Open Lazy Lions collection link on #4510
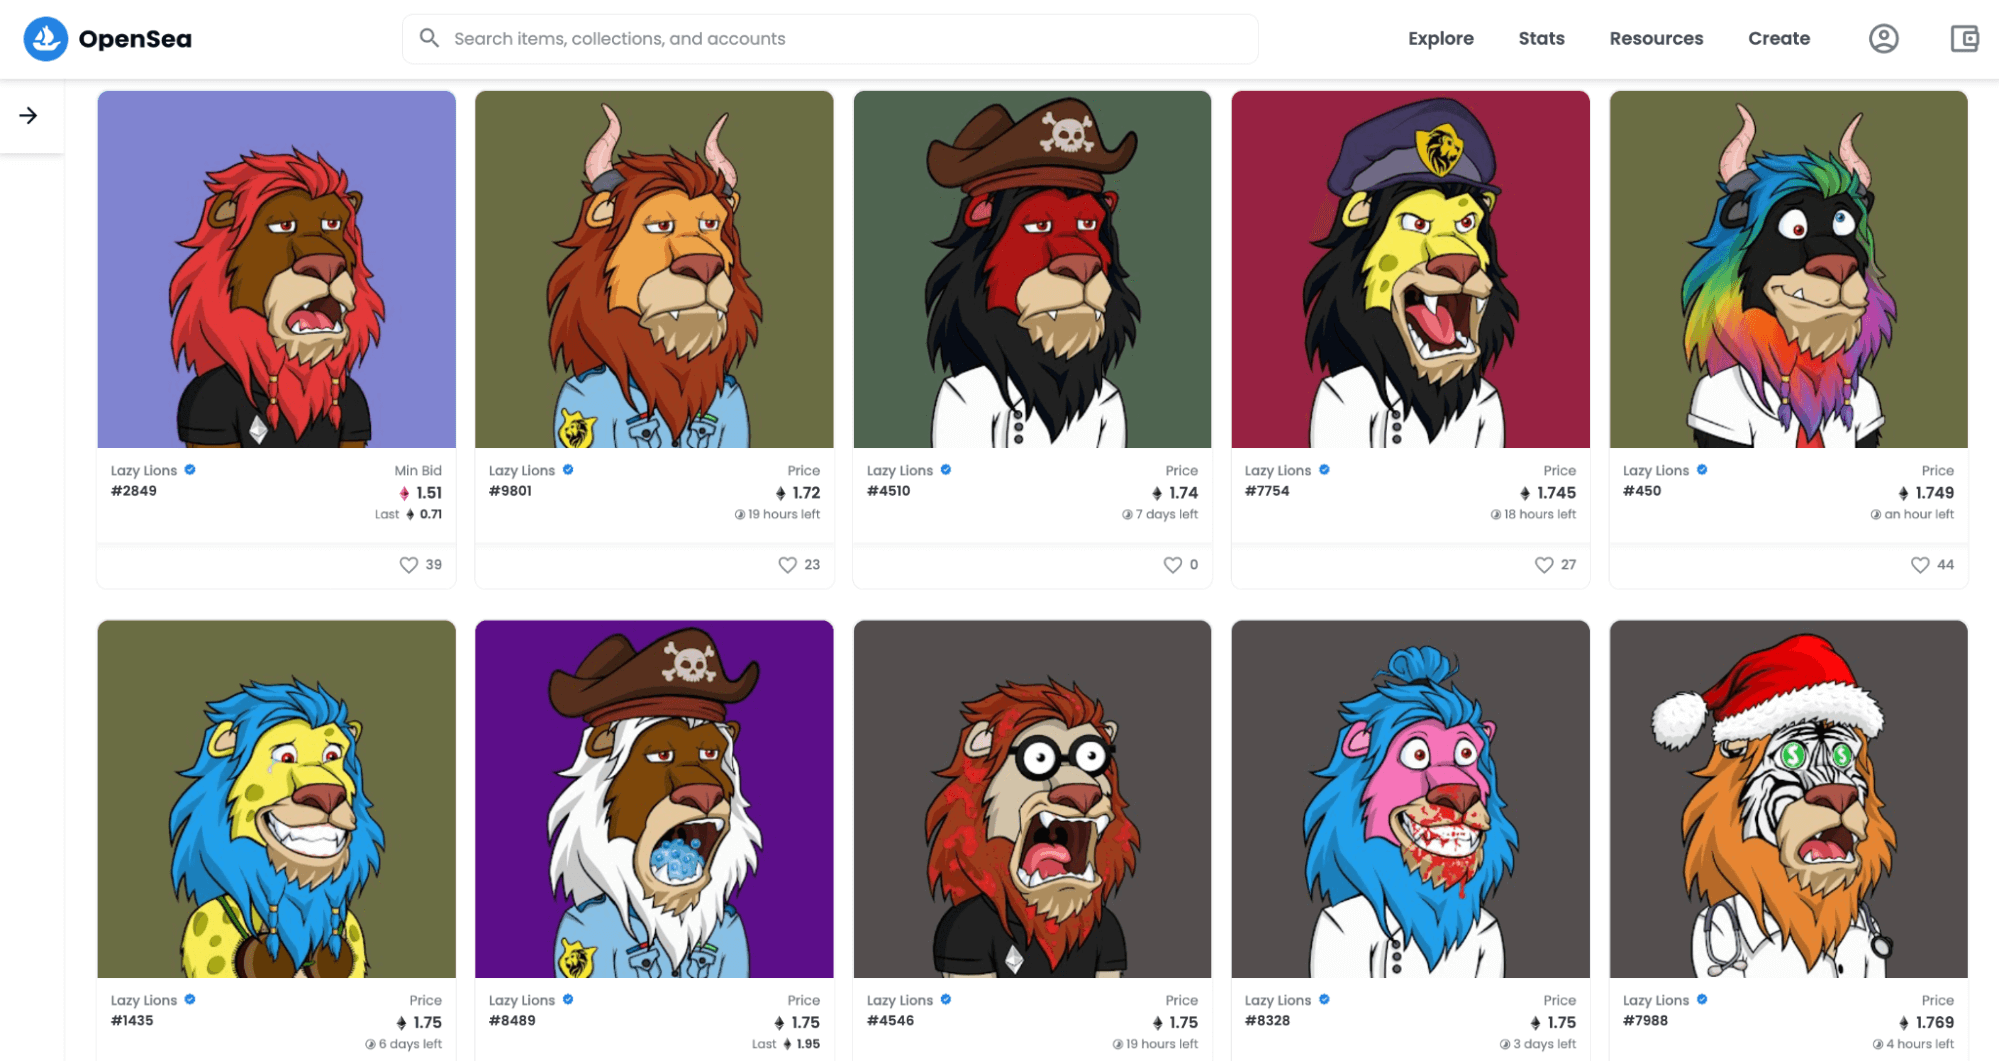The width and height of the screenshot is (1999, 1061). pyautogui.click(x=899, y=471)
